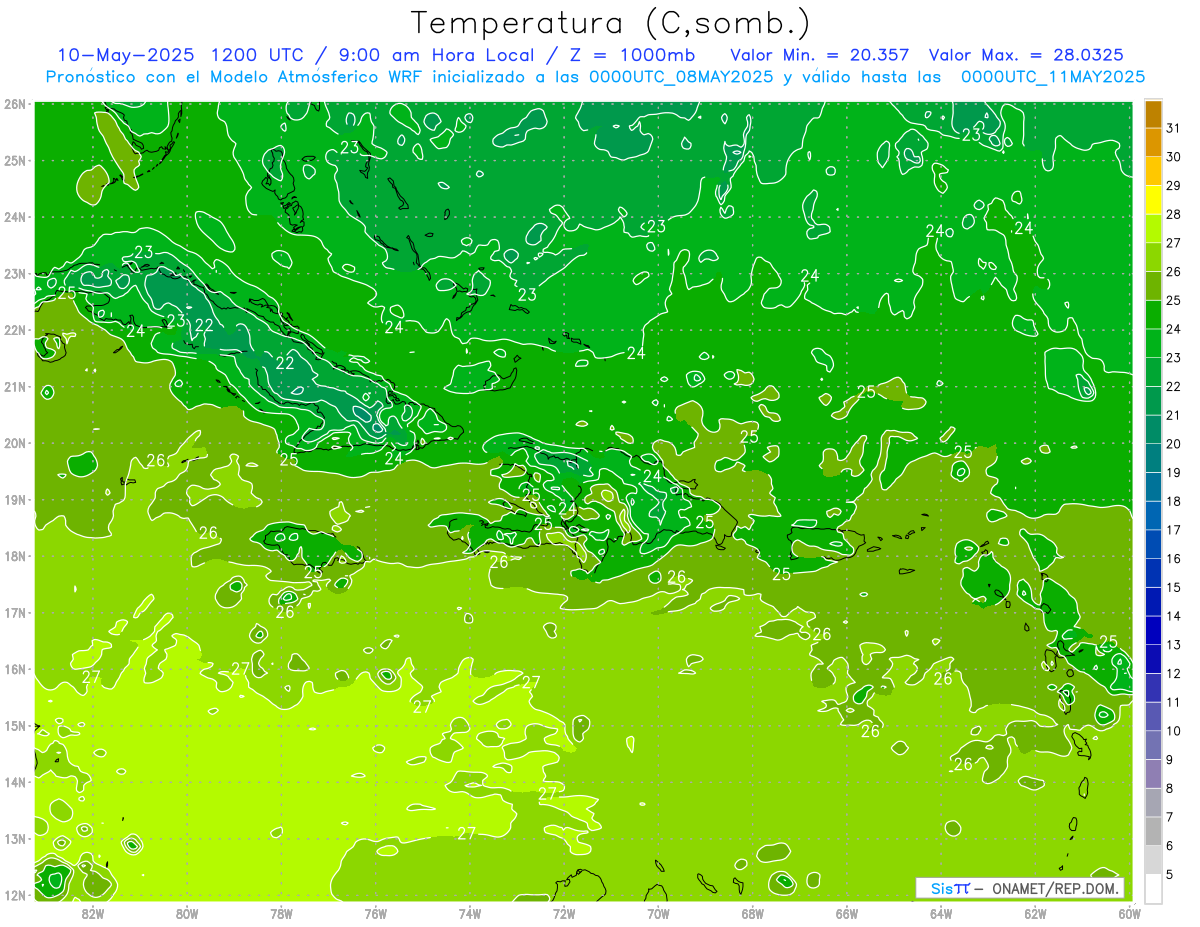Select the colorbar segment between 30 and 31

[x=1153, y=142]
